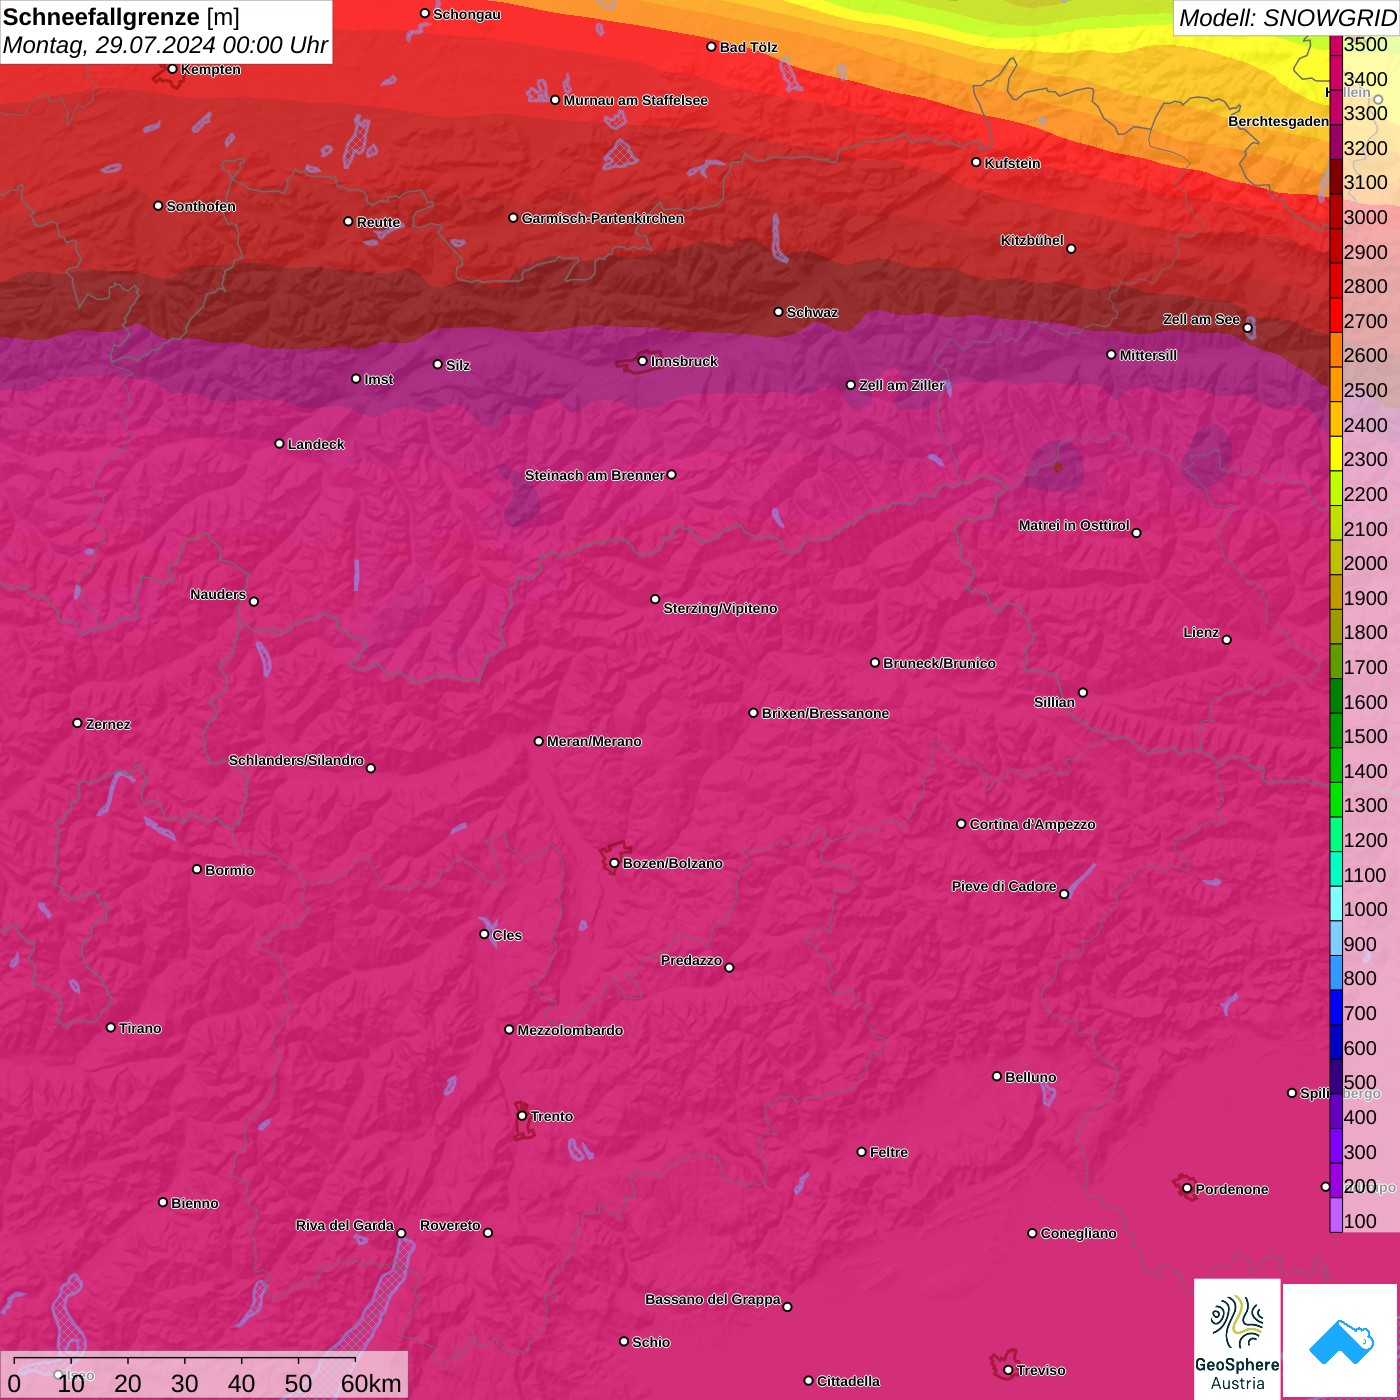Click the Schongau city label

coord(466,14)
